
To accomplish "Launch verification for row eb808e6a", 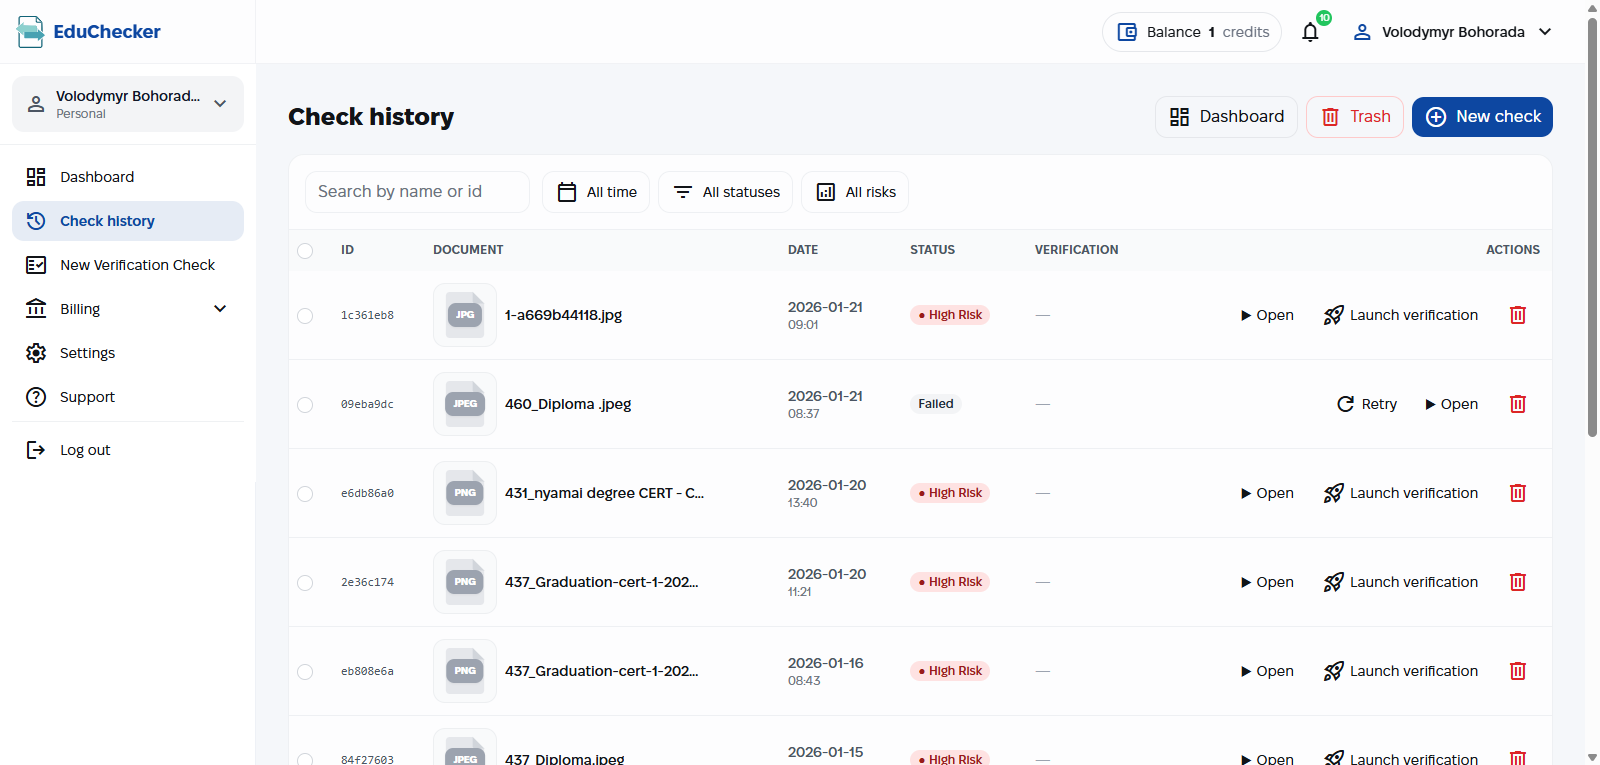I will coord(1400,671).
